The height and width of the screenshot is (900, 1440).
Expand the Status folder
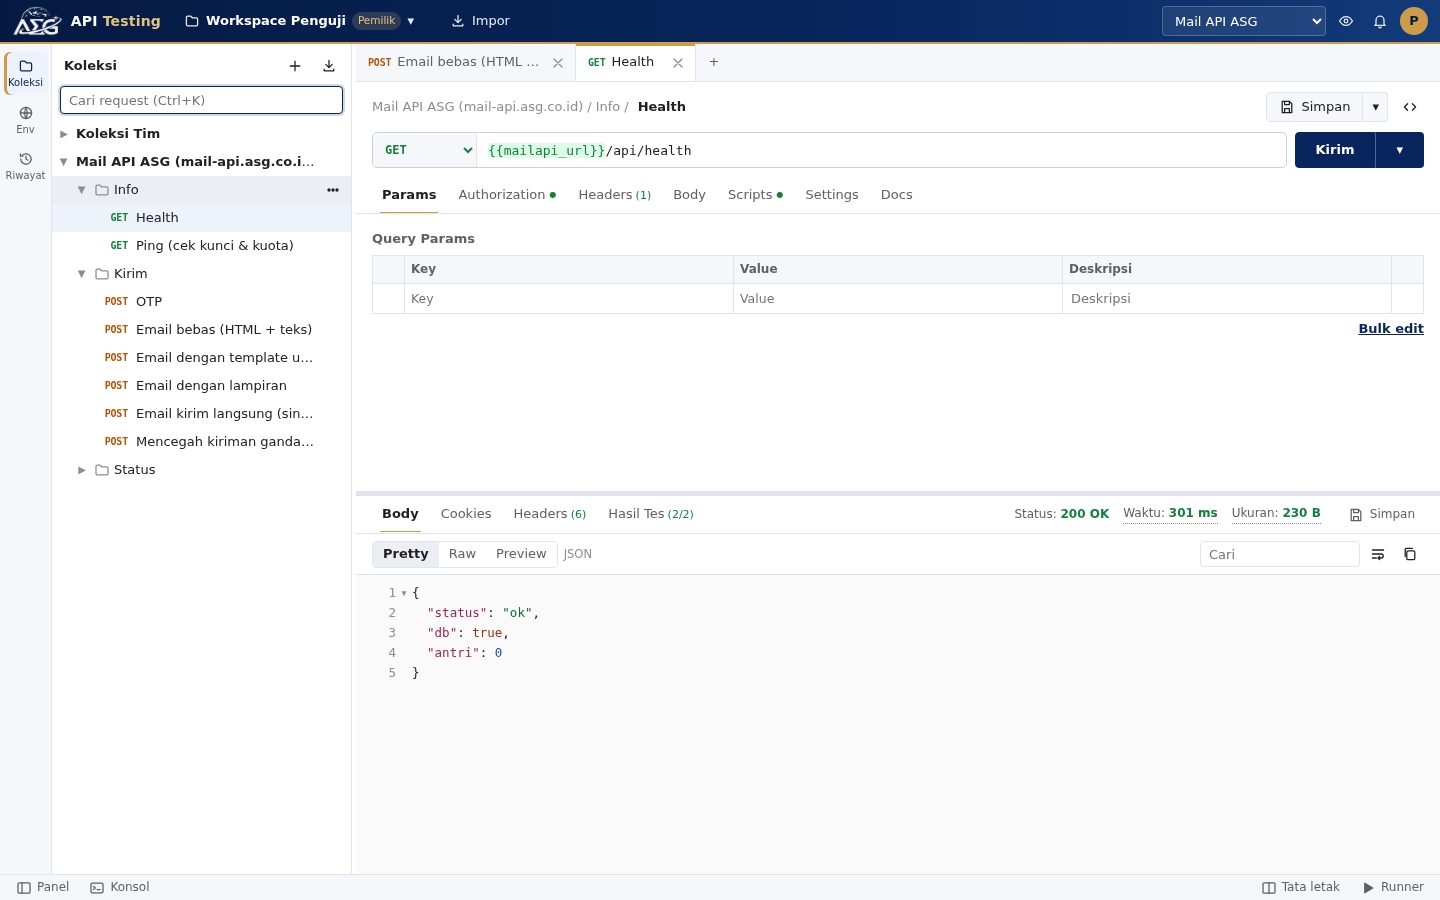coord(82,470)
